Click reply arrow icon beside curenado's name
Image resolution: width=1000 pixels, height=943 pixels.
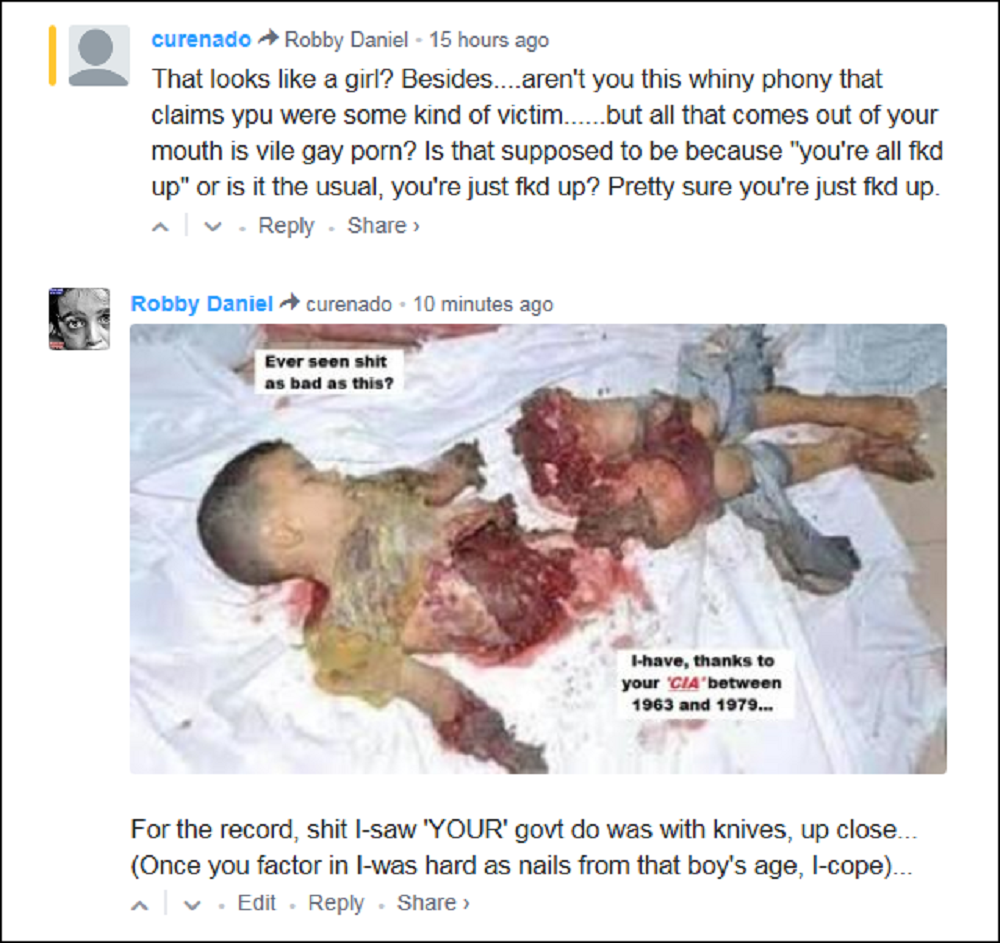click(x=268, y=38)
